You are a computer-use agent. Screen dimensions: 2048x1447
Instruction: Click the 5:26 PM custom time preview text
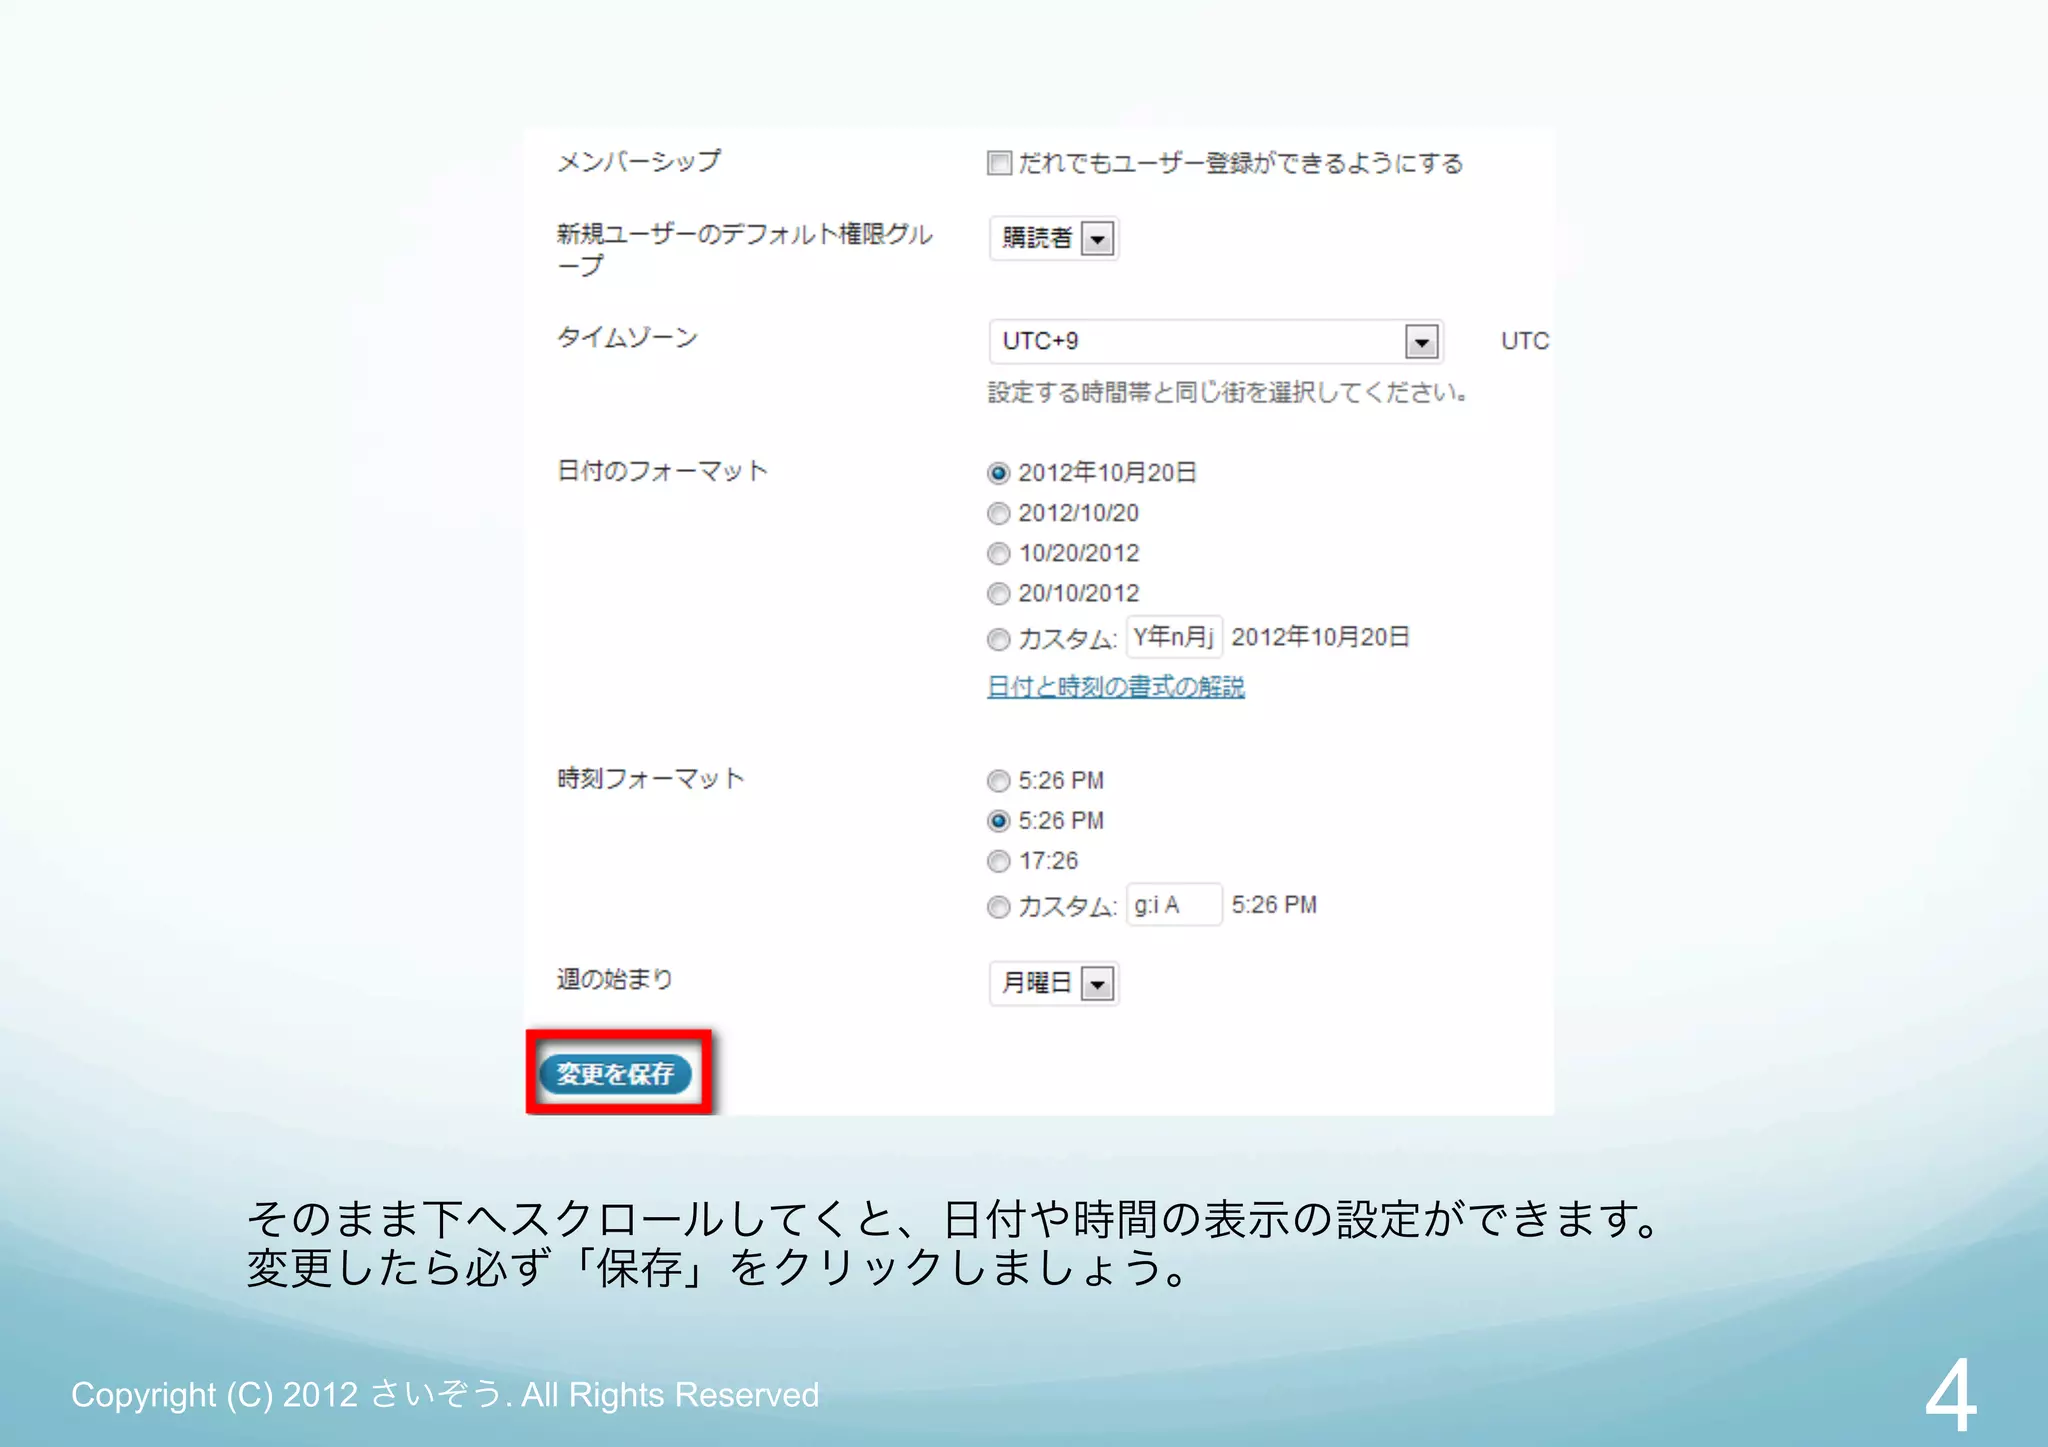pyautogui.click(x=1274, y=905)
